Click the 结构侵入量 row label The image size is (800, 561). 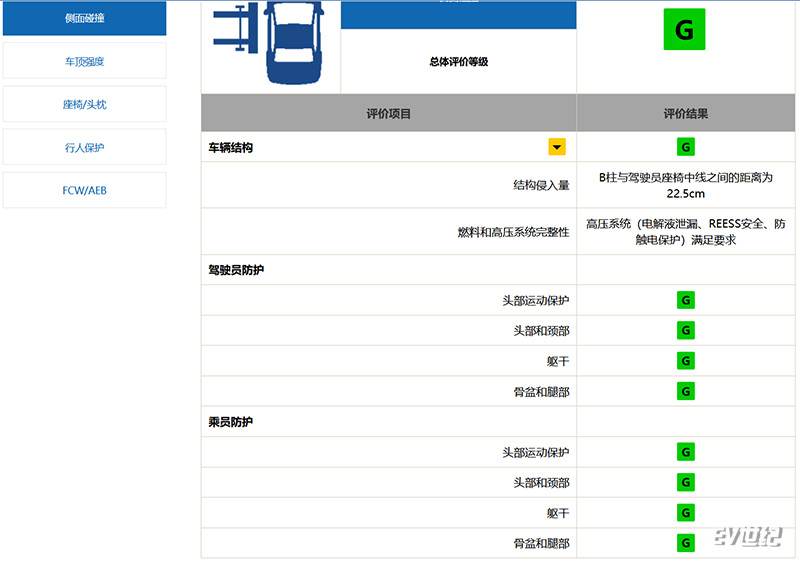(541, 185)
